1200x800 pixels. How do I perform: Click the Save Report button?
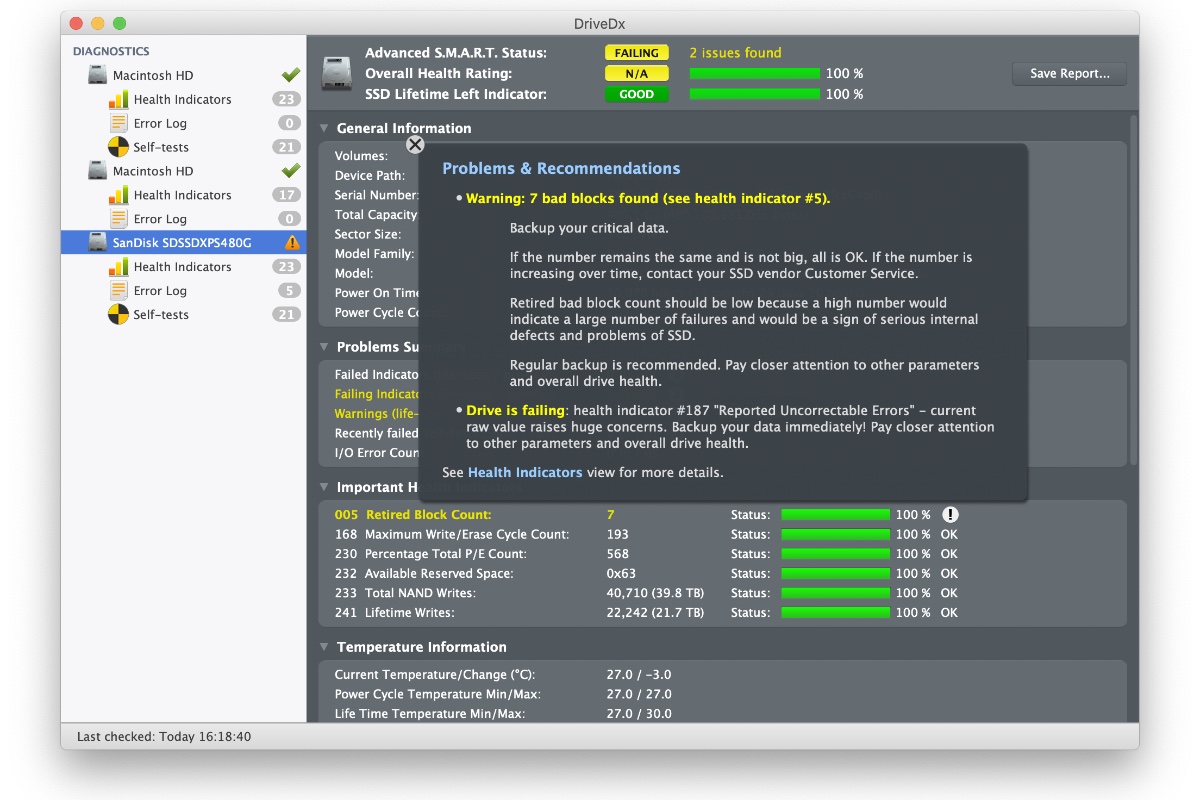tap(1068, 73)
